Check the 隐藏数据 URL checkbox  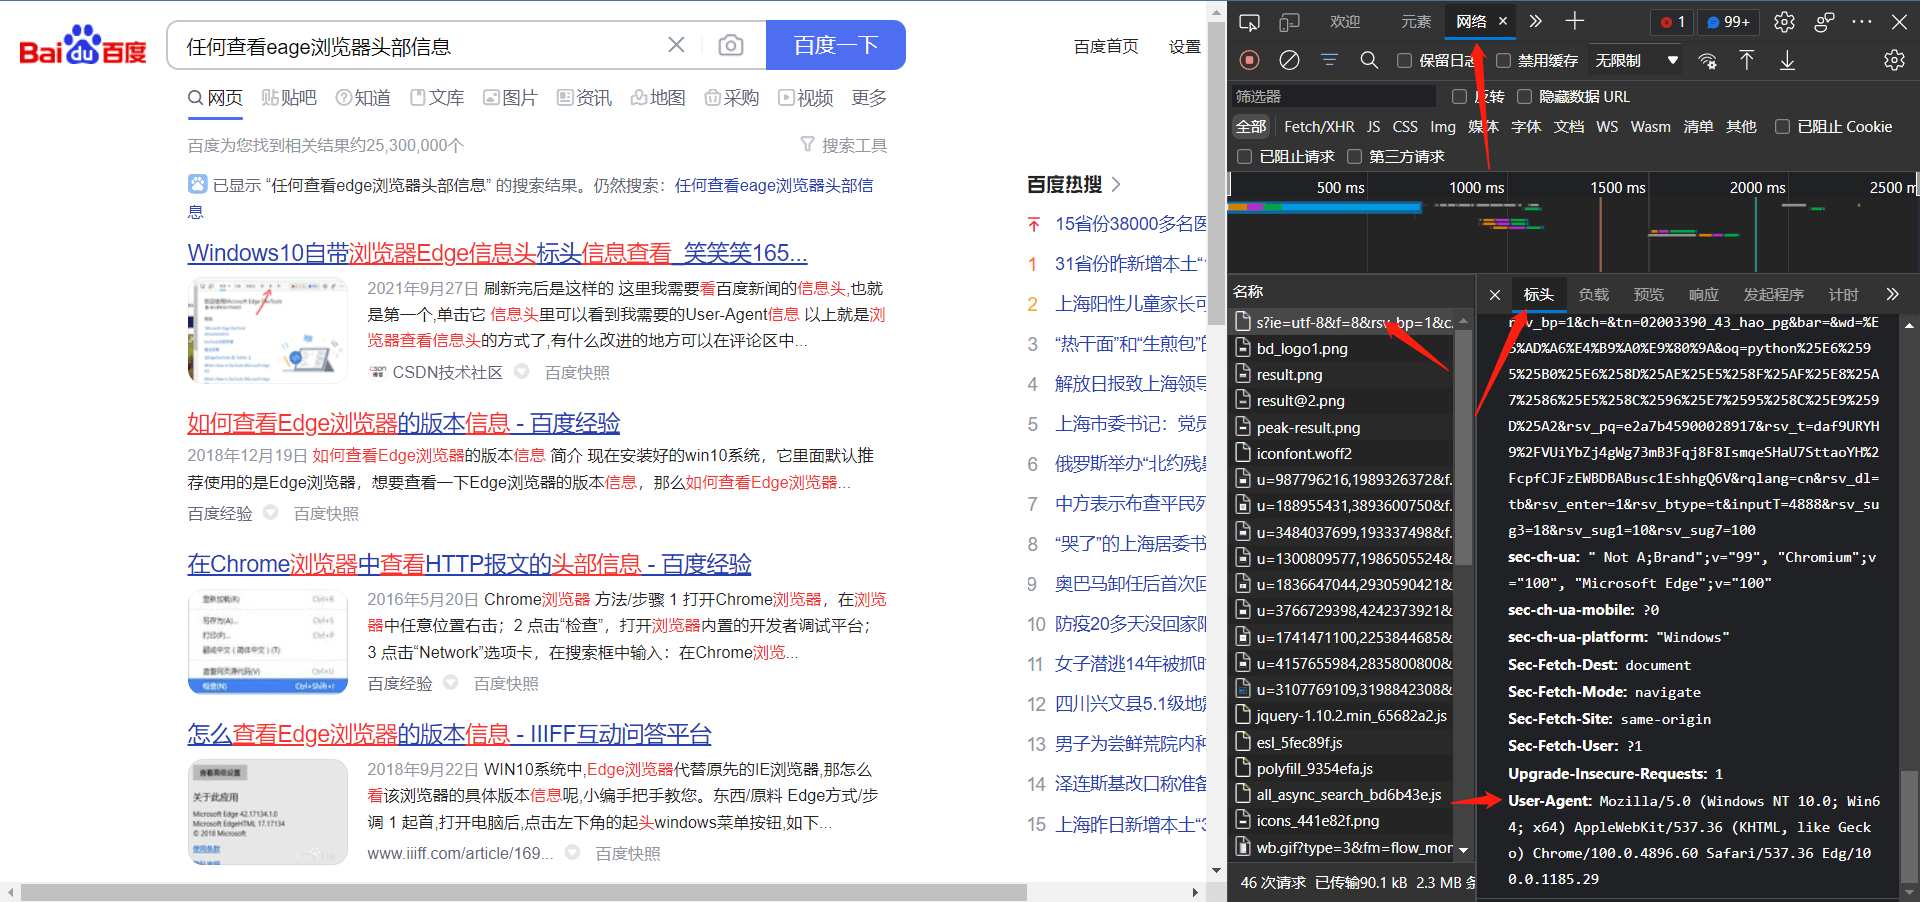1524,97
